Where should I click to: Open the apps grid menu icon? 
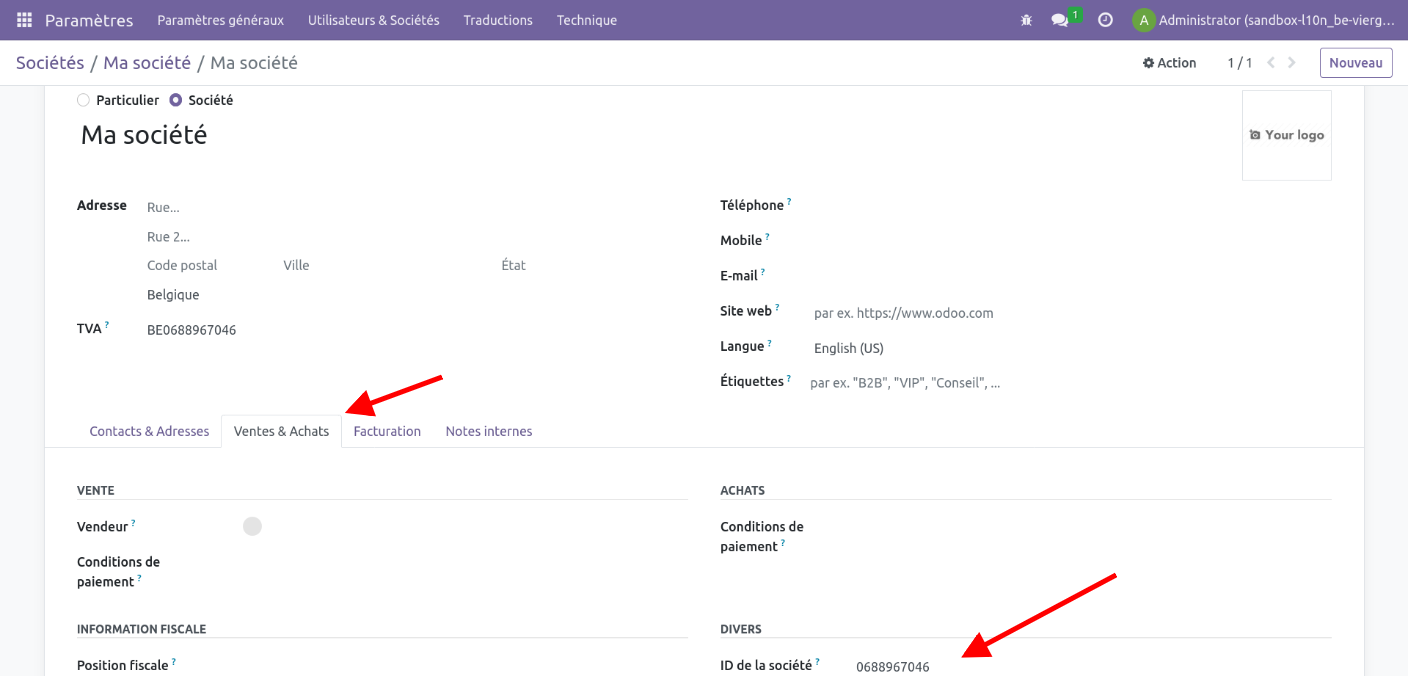coord(24,20)
